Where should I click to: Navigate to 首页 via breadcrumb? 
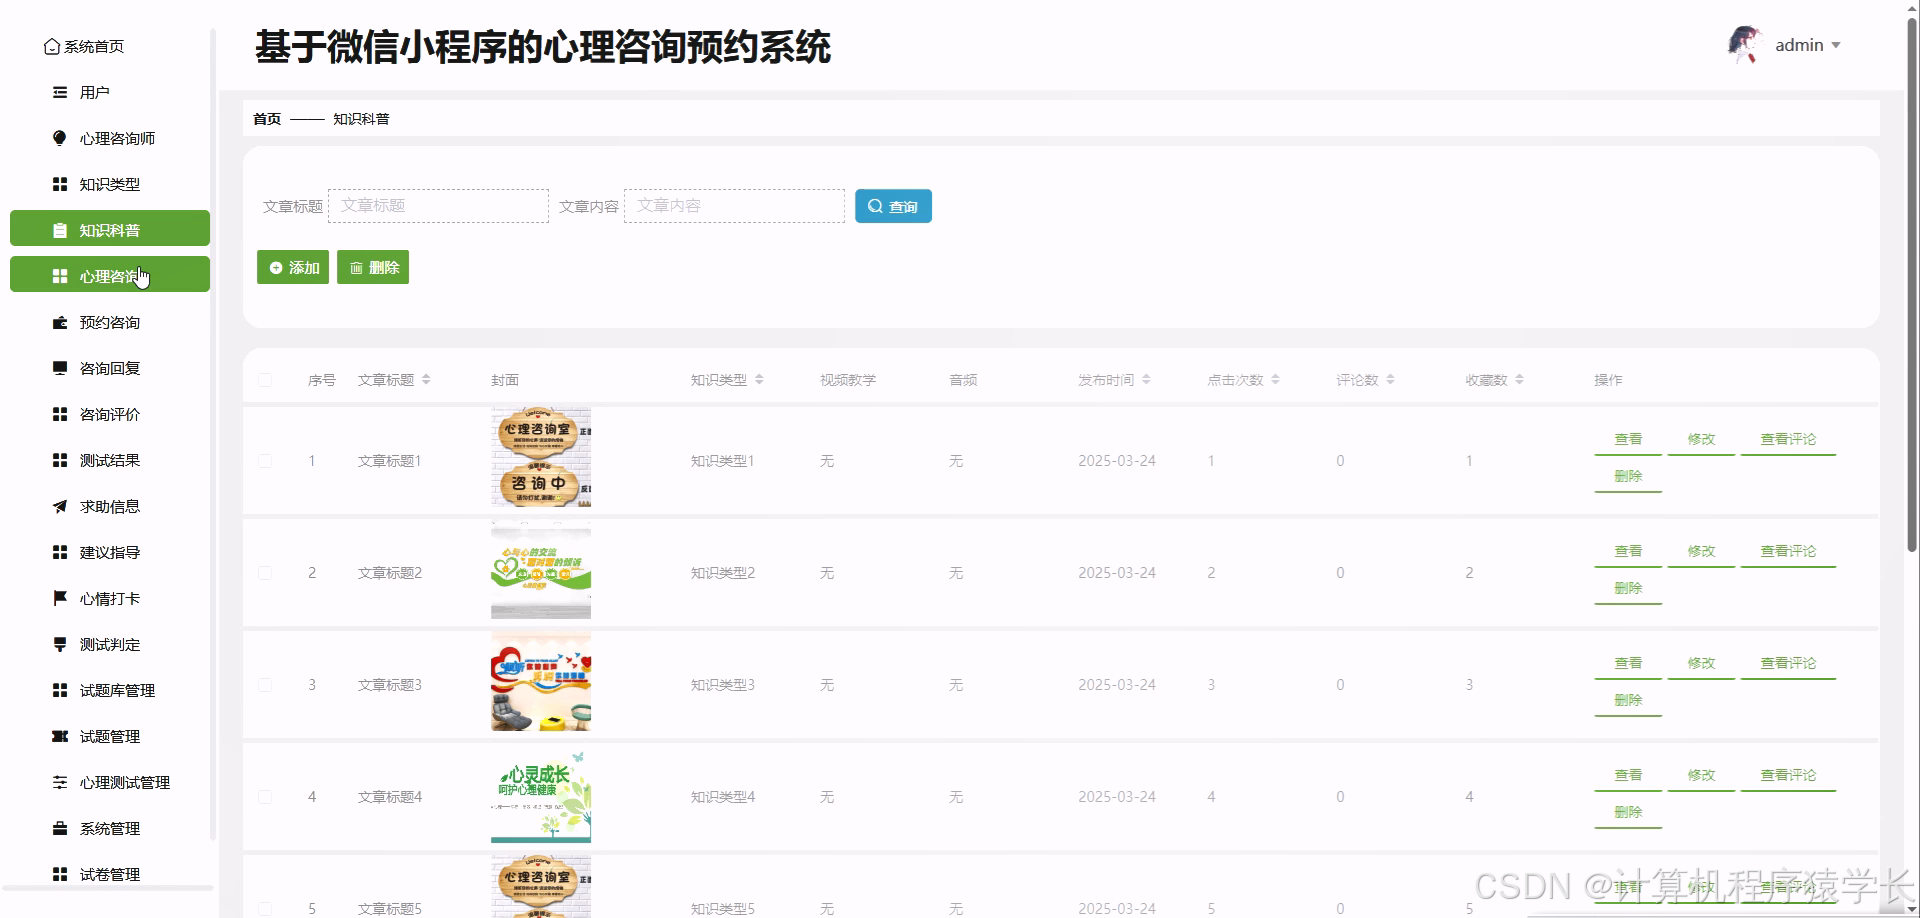[266, 118]
